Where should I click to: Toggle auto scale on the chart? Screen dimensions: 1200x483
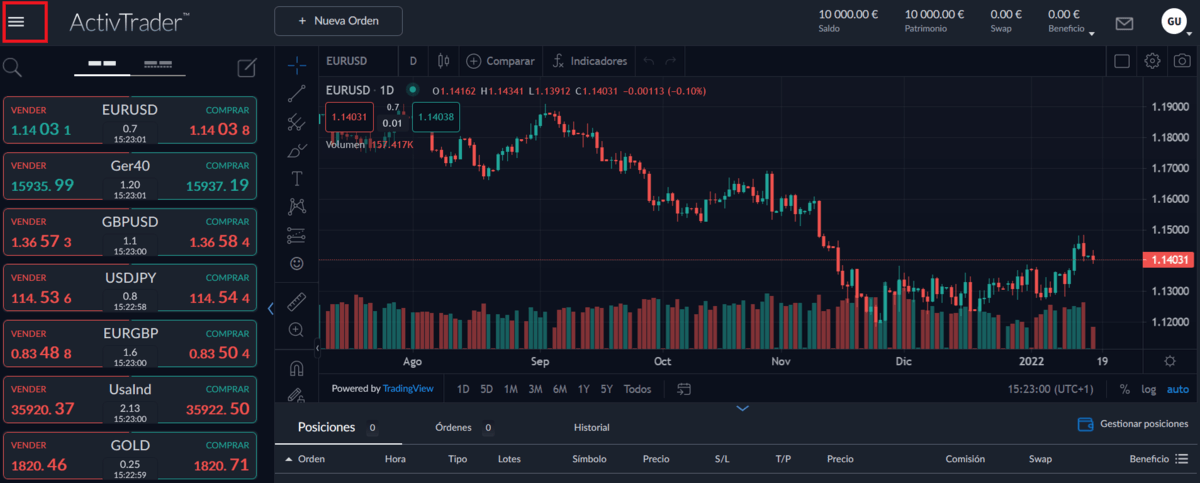tap(1178, 389)
